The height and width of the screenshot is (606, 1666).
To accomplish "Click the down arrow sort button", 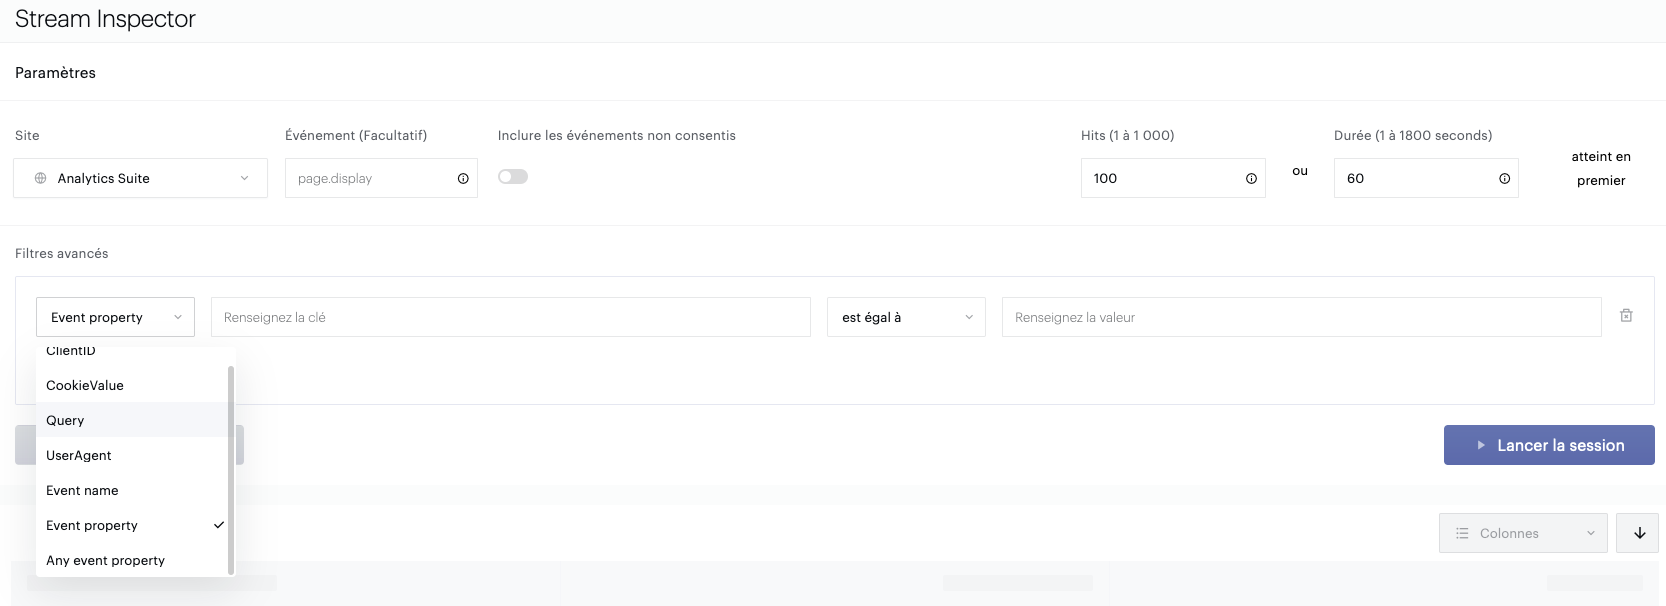I will tap(1639, 533).
